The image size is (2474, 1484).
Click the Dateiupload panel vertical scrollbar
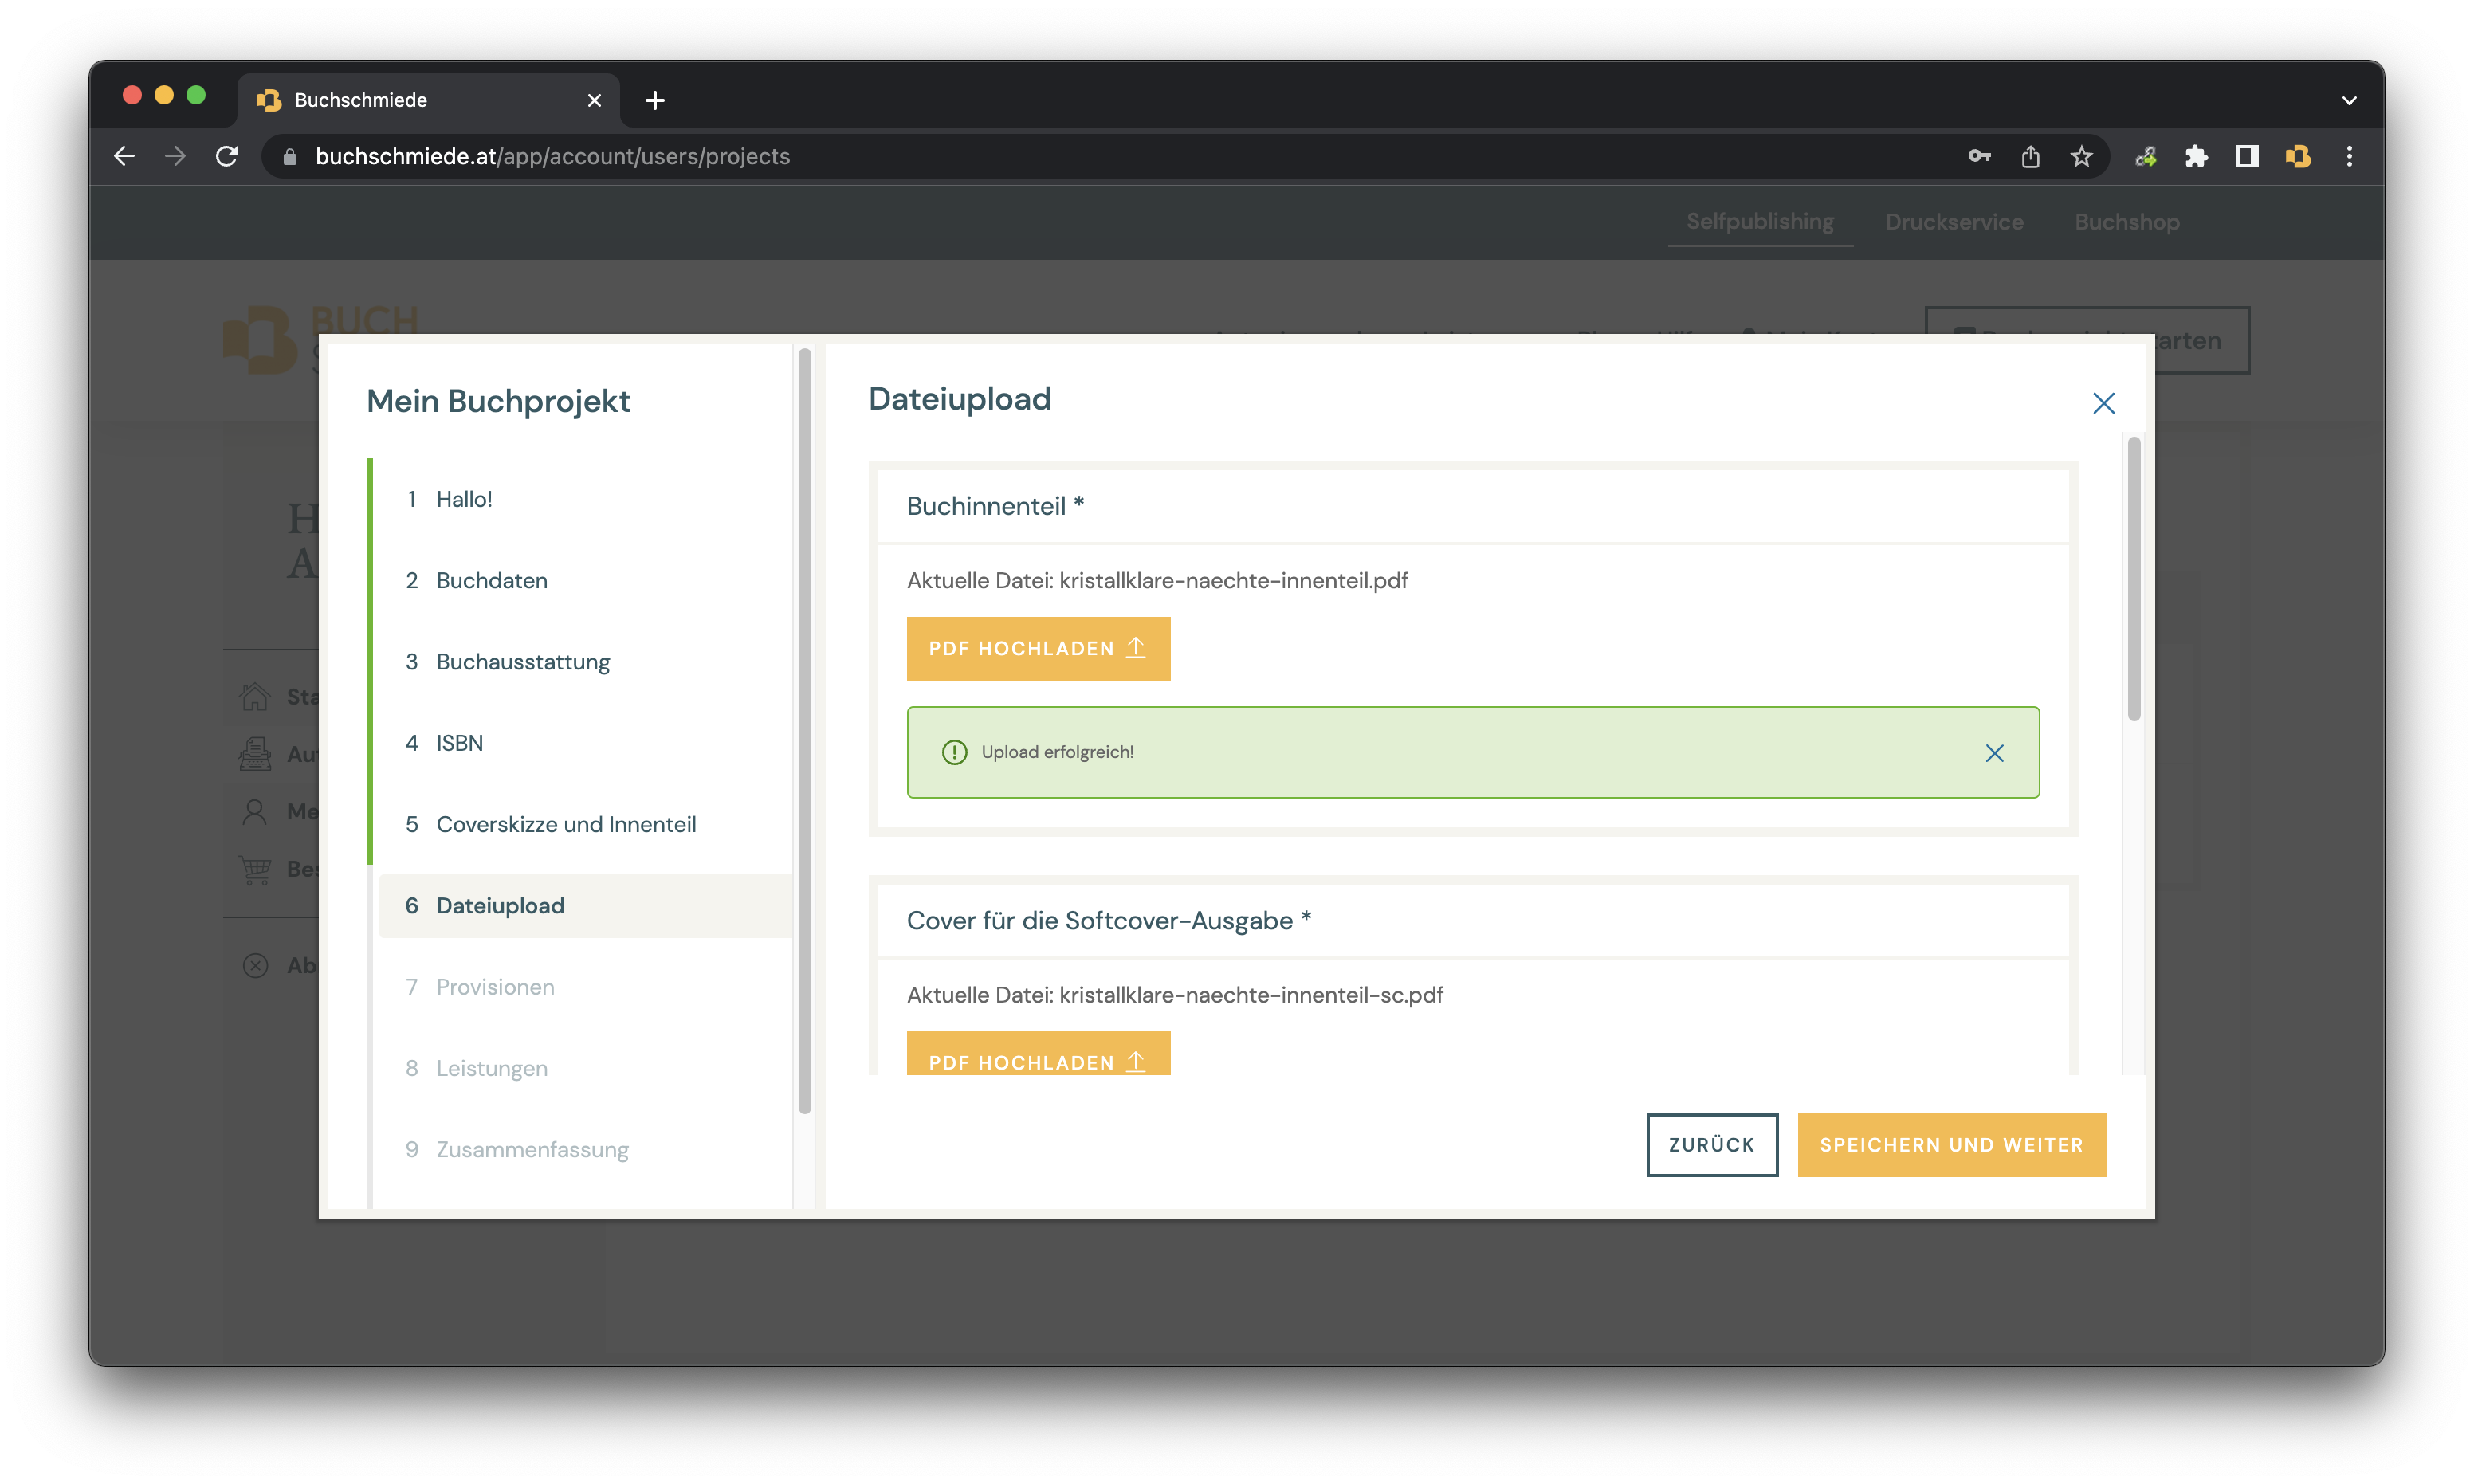2133,580
